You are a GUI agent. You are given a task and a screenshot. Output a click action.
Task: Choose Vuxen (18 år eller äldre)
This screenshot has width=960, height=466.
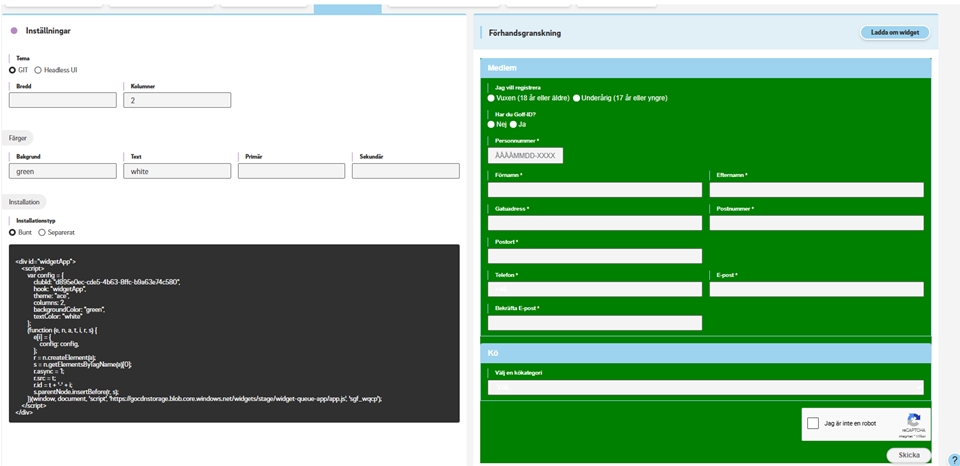(491, 98)
